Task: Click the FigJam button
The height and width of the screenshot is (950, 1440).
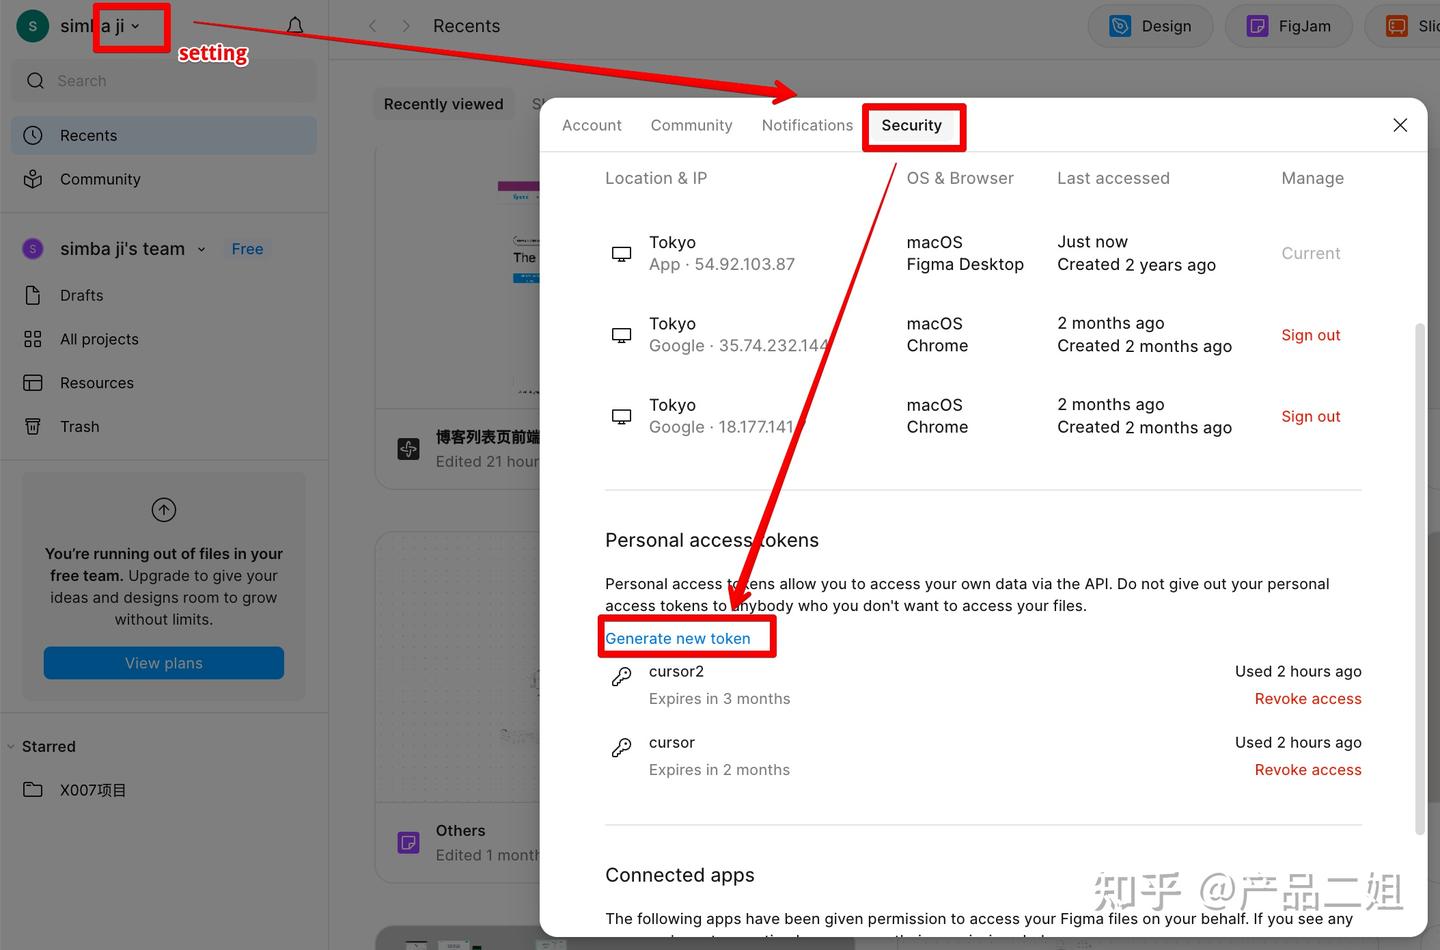Action: [1291, 26]
